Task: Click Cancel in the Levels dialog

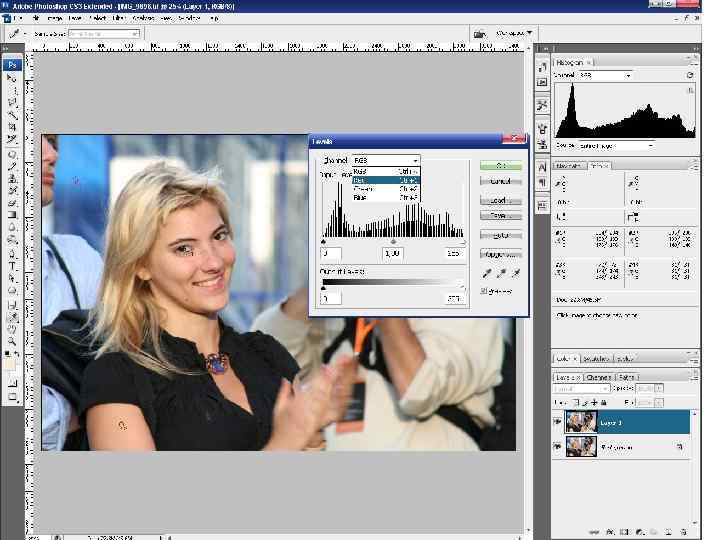Action: pyautogui.click(x=501, y=181)
